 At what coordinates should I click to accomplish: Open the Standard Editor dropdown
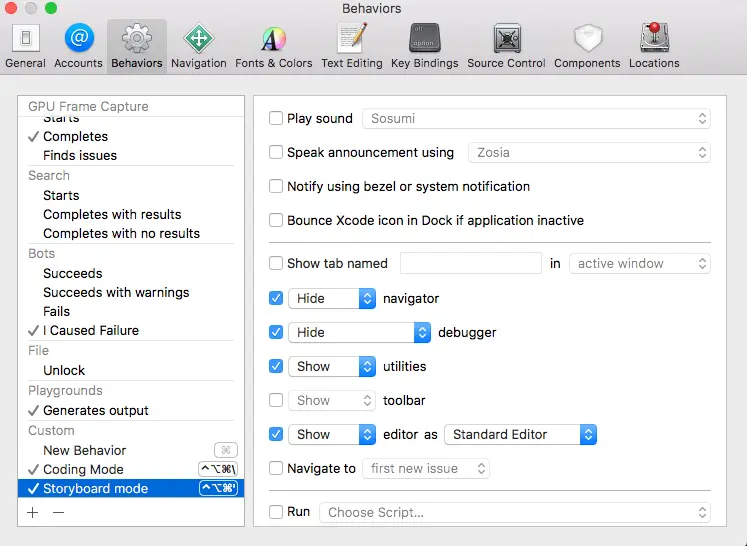[521, 435]
